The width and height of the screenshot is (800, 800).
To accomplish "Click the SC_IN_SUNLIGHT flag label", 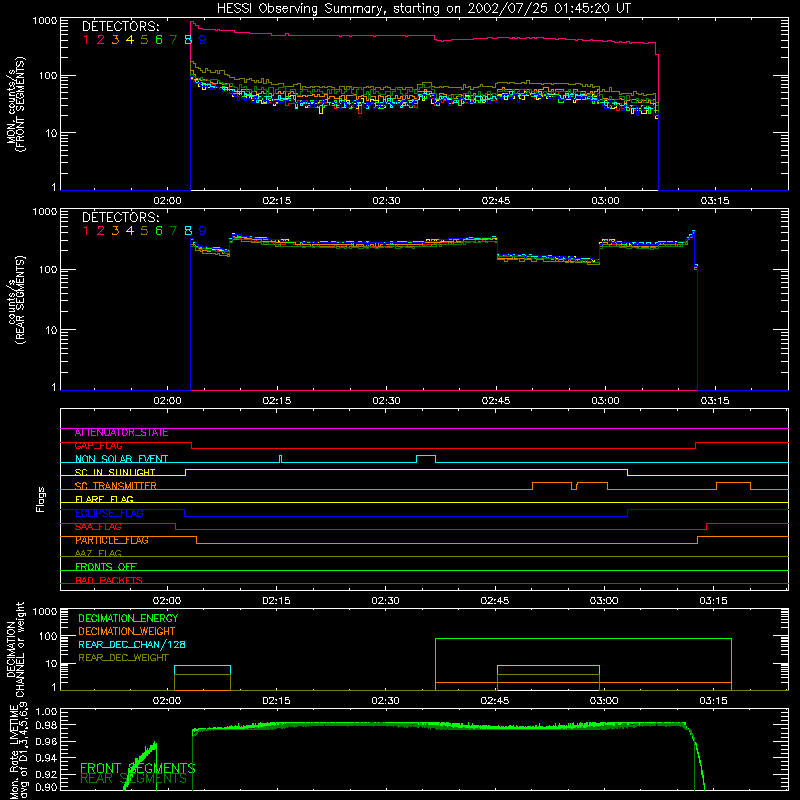I will click(115, 472).
